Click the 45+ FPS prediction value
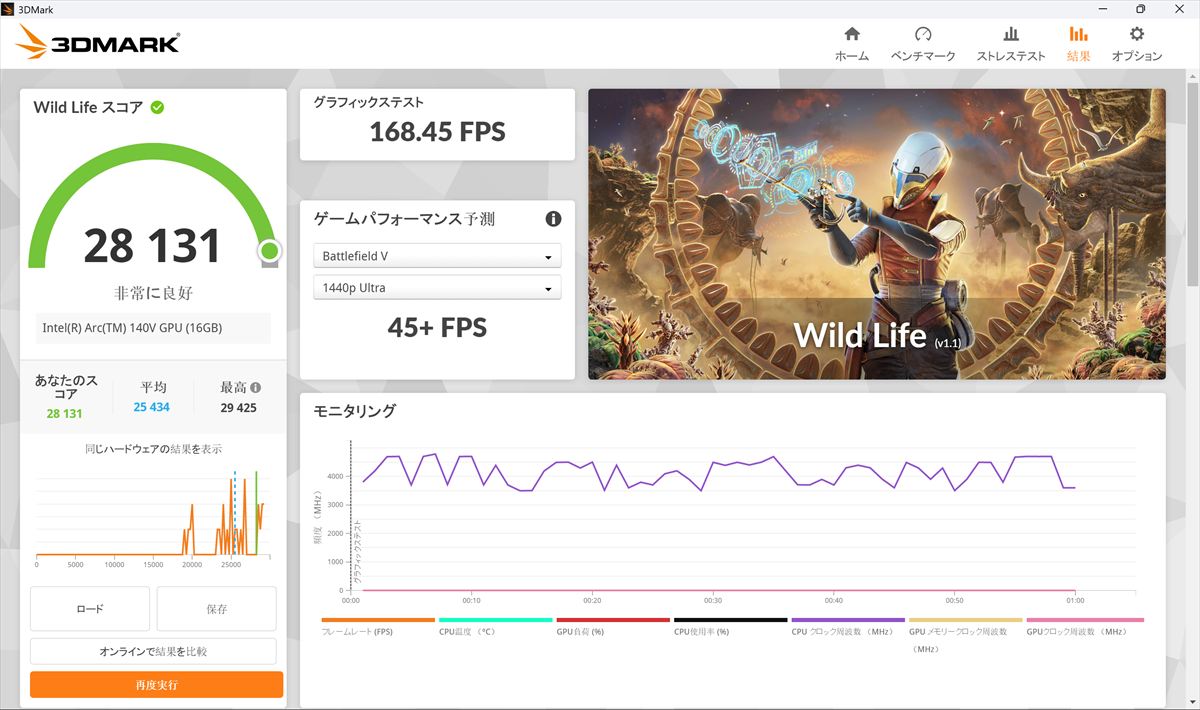 pyautogui.click(x=437, y=327)
